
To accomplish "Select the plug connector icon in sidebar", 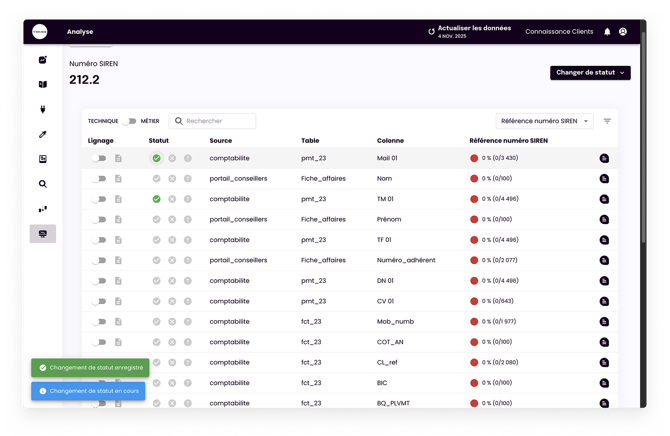I will coord(43,110).
